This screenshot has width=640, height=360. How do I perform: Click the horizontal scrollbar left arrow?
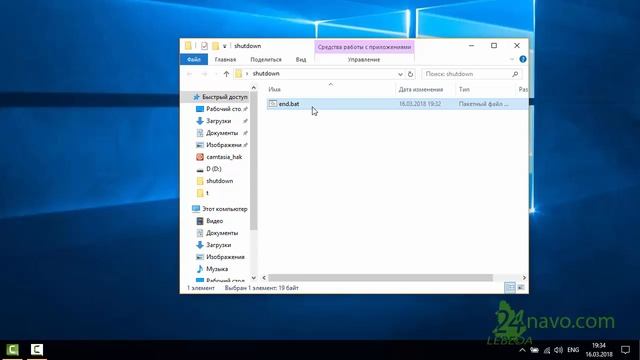[x=264, y=278]
